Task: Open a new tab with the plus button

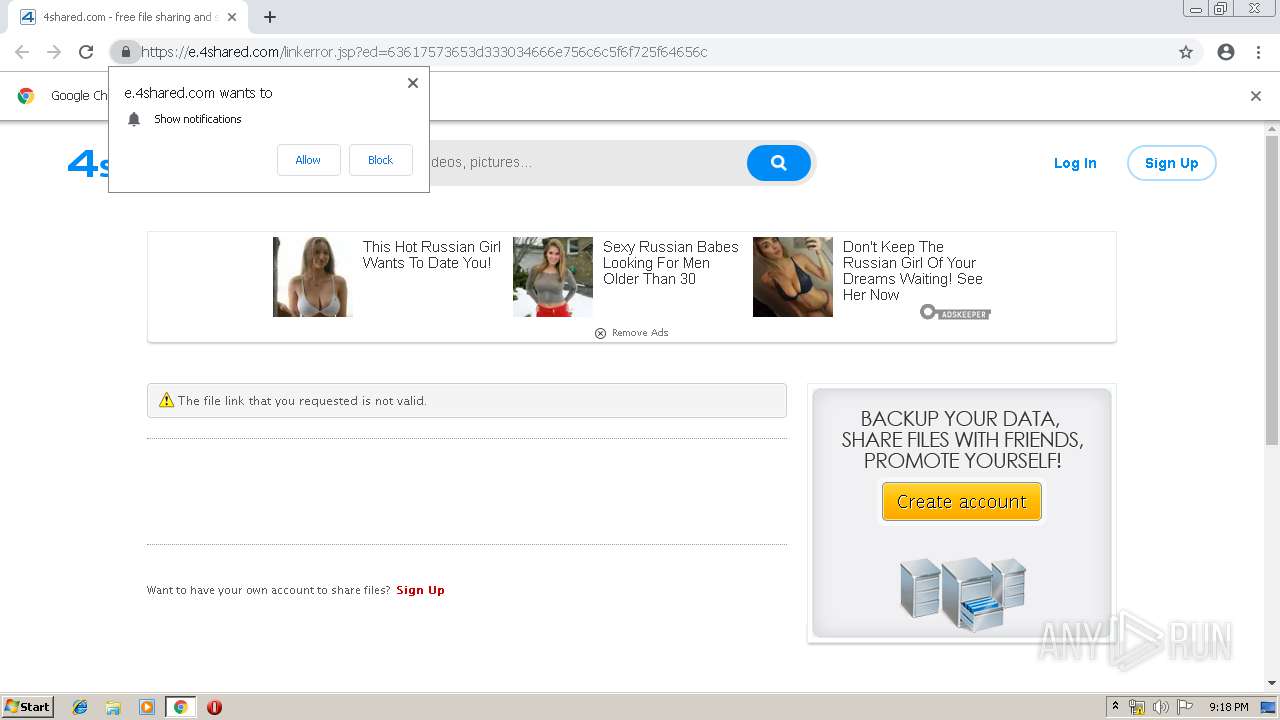Action: coord(270,17)
